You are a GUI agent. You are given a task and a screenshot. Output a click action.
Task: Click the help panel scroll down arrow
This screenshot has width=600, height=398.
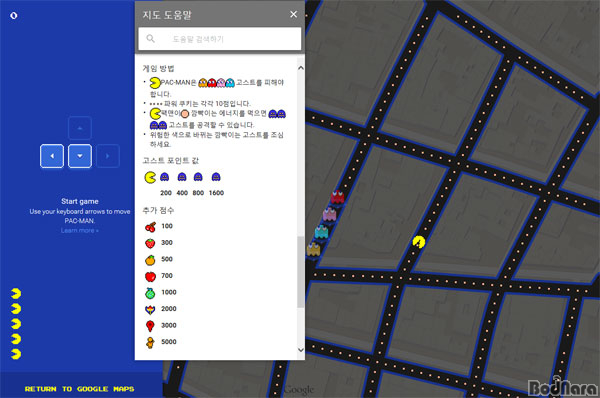301,350
